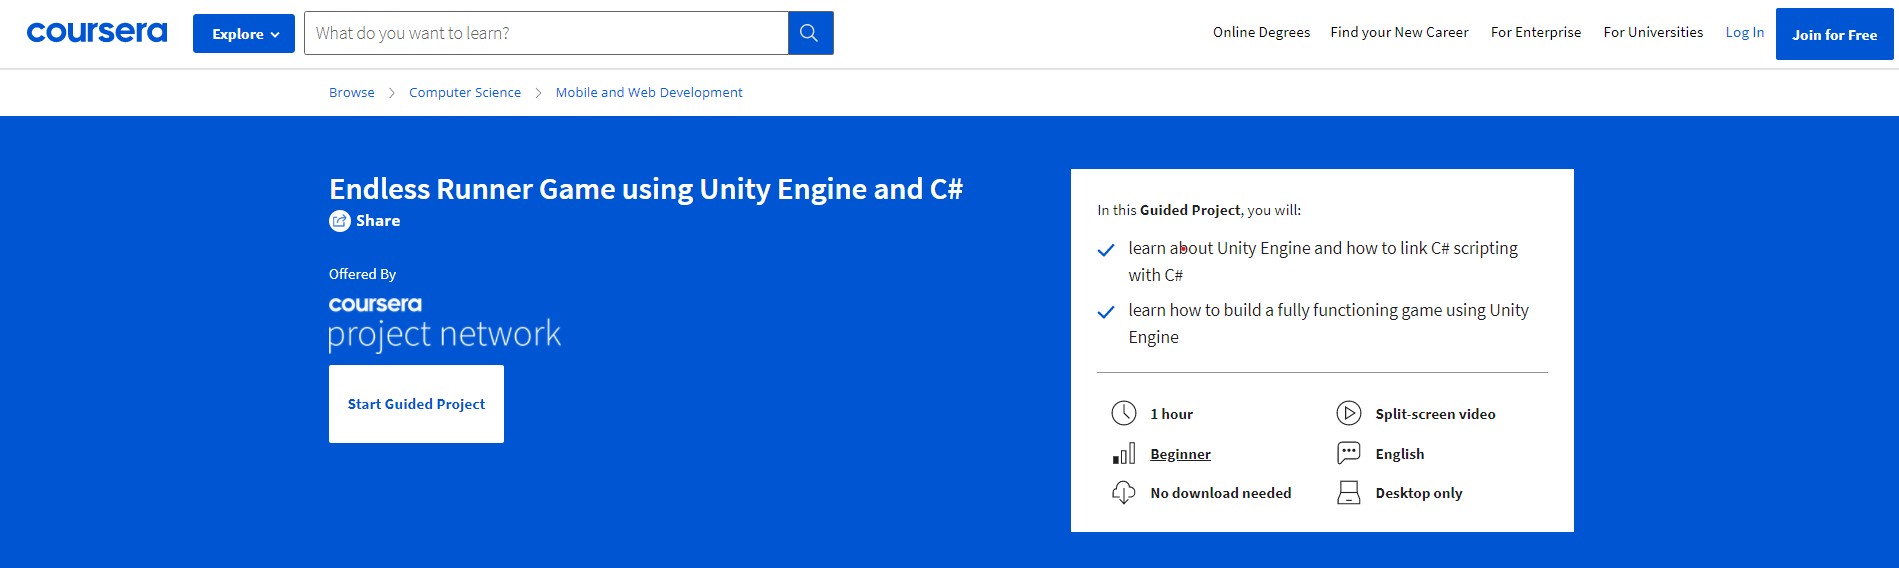Go to For Universities
The height and width of the screenshot is (568, 1899).
pos(1653,32)
